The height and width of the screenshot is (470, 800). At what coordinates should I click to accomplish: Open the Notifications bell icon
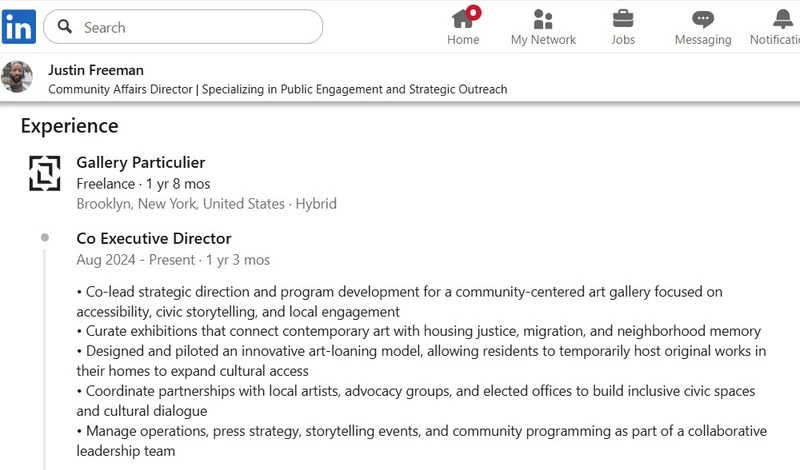point(782,19)
